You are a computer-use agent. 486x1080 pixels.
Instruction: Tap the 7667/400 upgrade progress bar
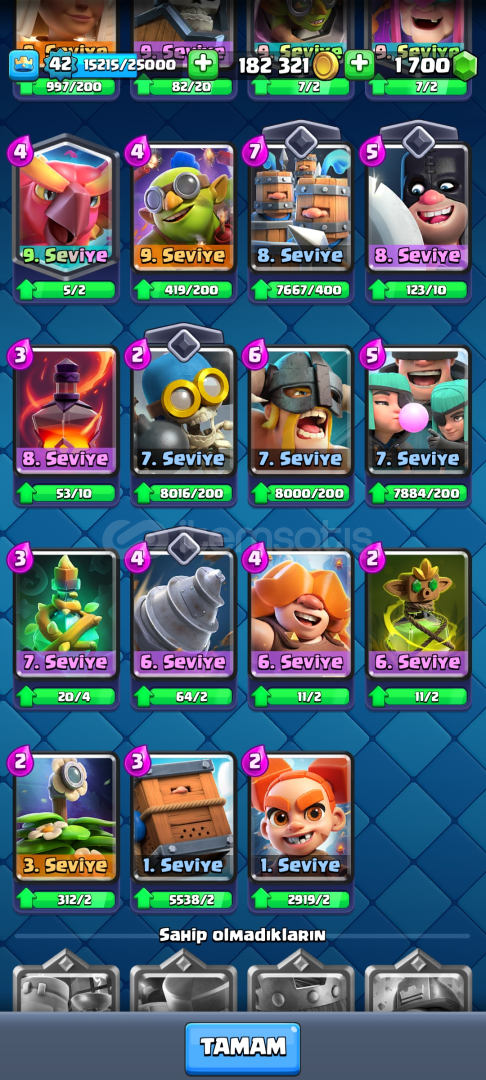(301, 290)
